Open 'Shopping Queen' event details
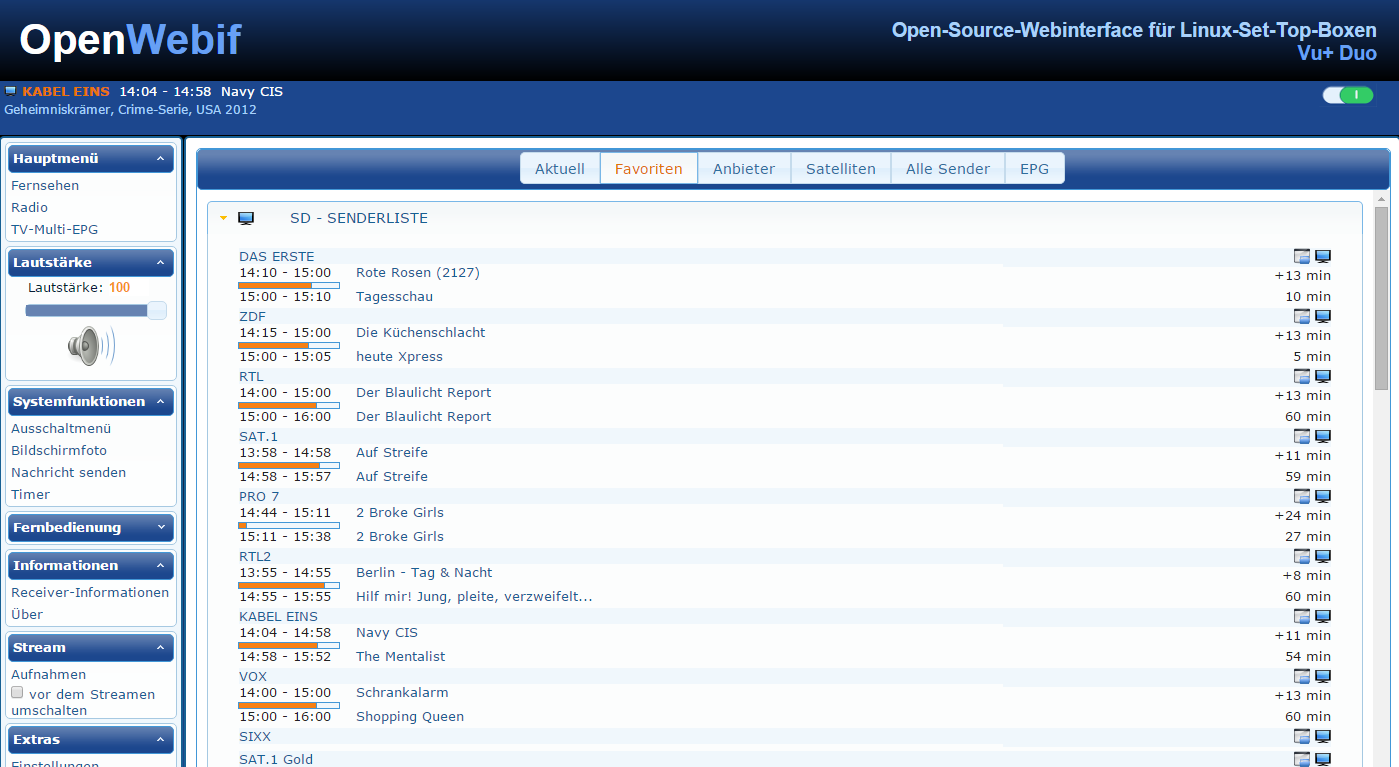1399x767 pixels. click(410, 716)
